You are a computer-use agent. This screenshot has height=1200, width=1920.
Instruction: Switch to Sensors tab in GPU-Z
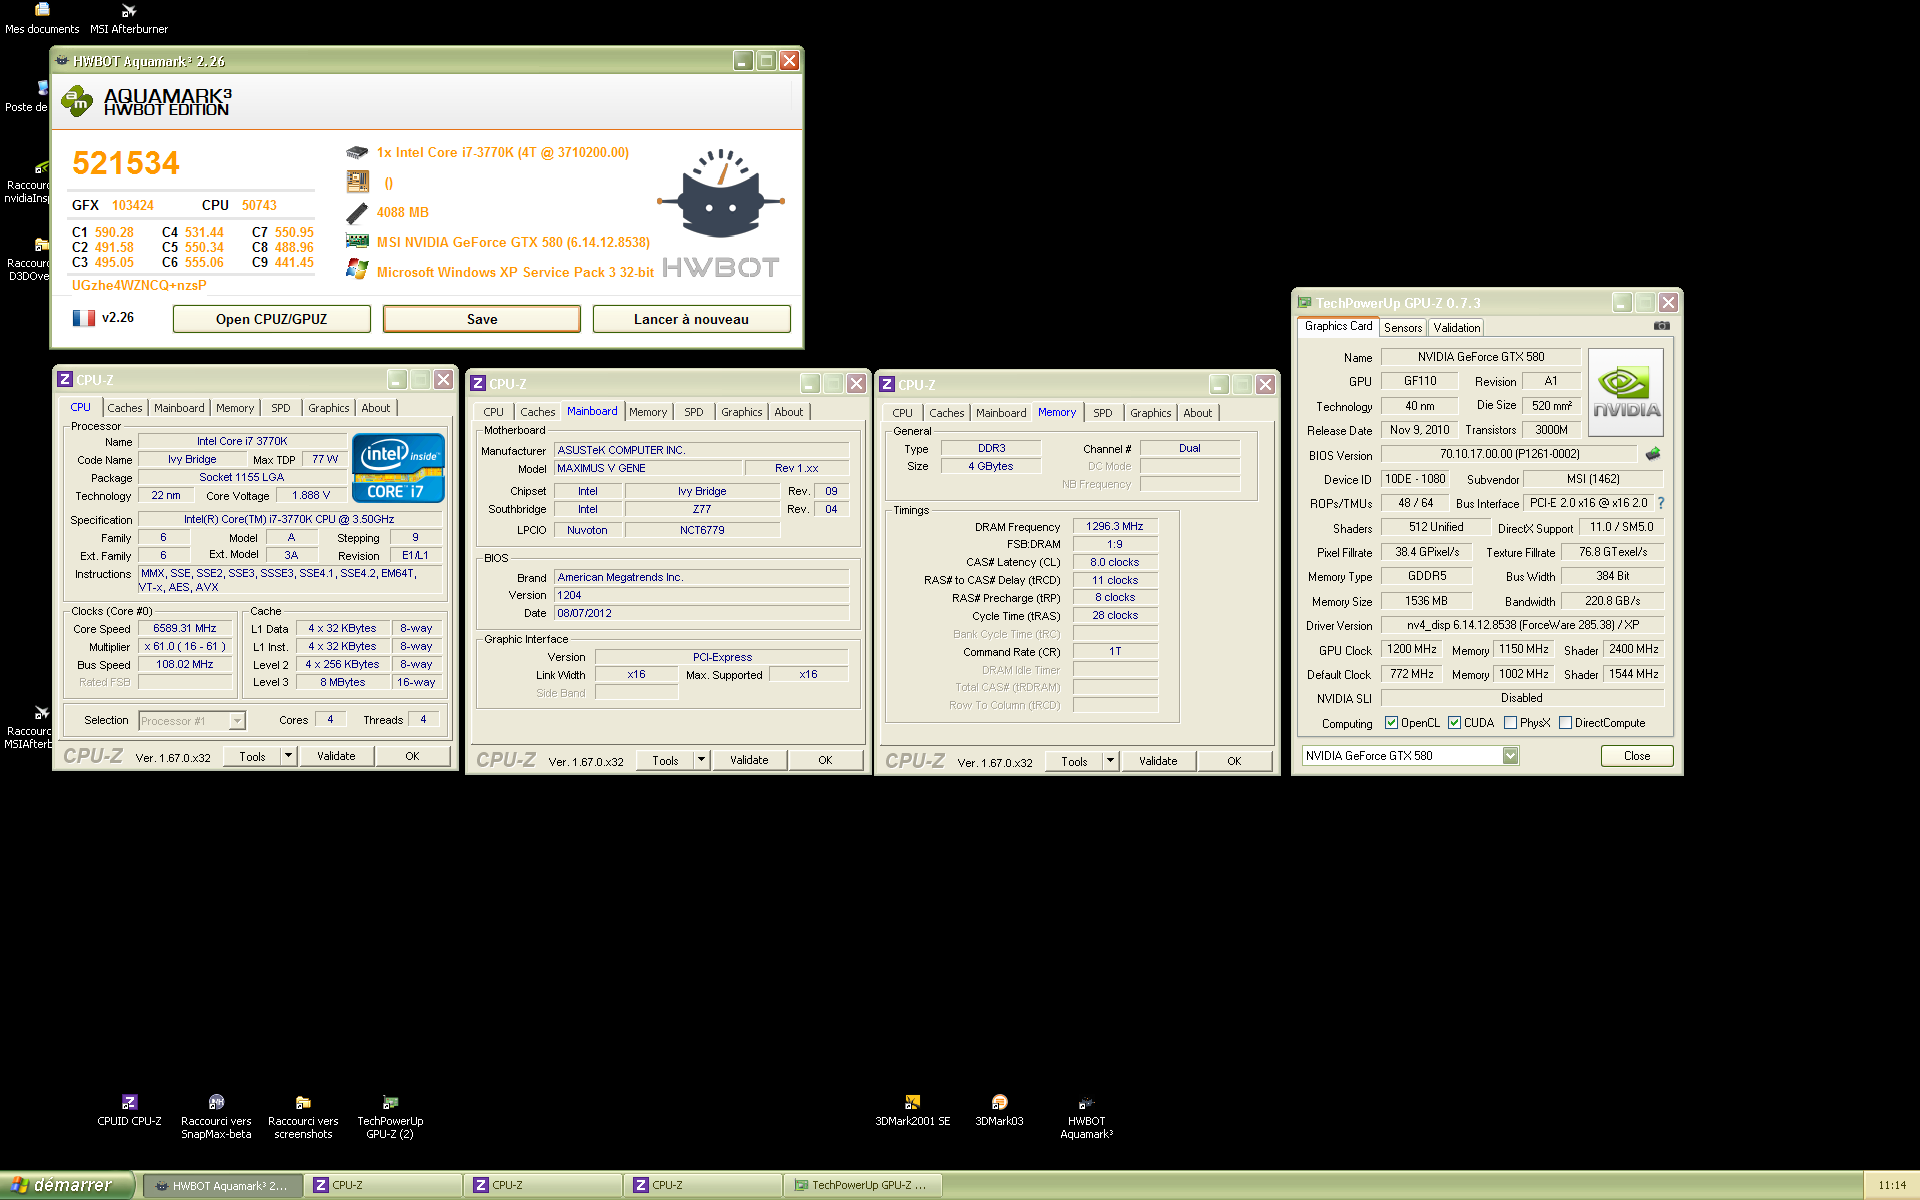[1403, 328]
